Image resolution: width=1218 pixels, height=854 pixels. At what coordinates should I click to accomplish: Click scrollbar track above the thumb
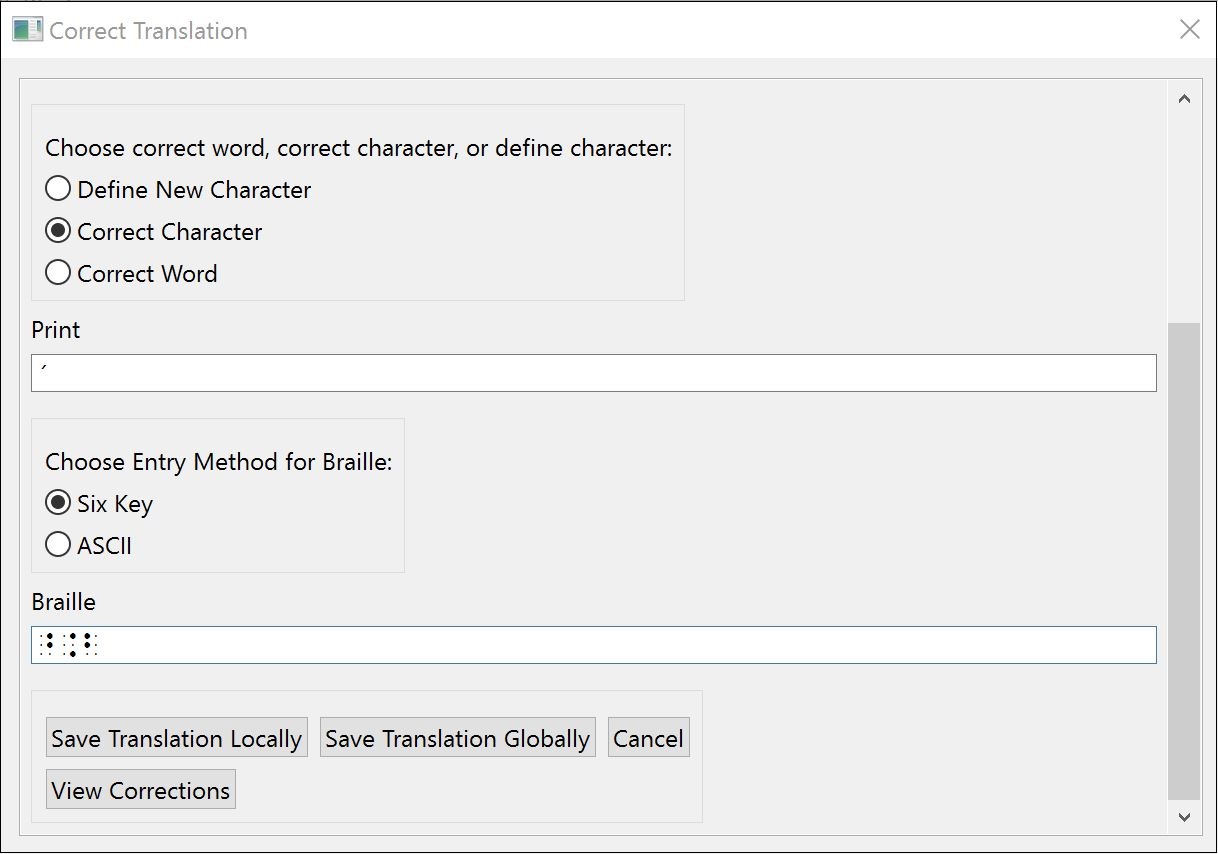(1184, 218)
